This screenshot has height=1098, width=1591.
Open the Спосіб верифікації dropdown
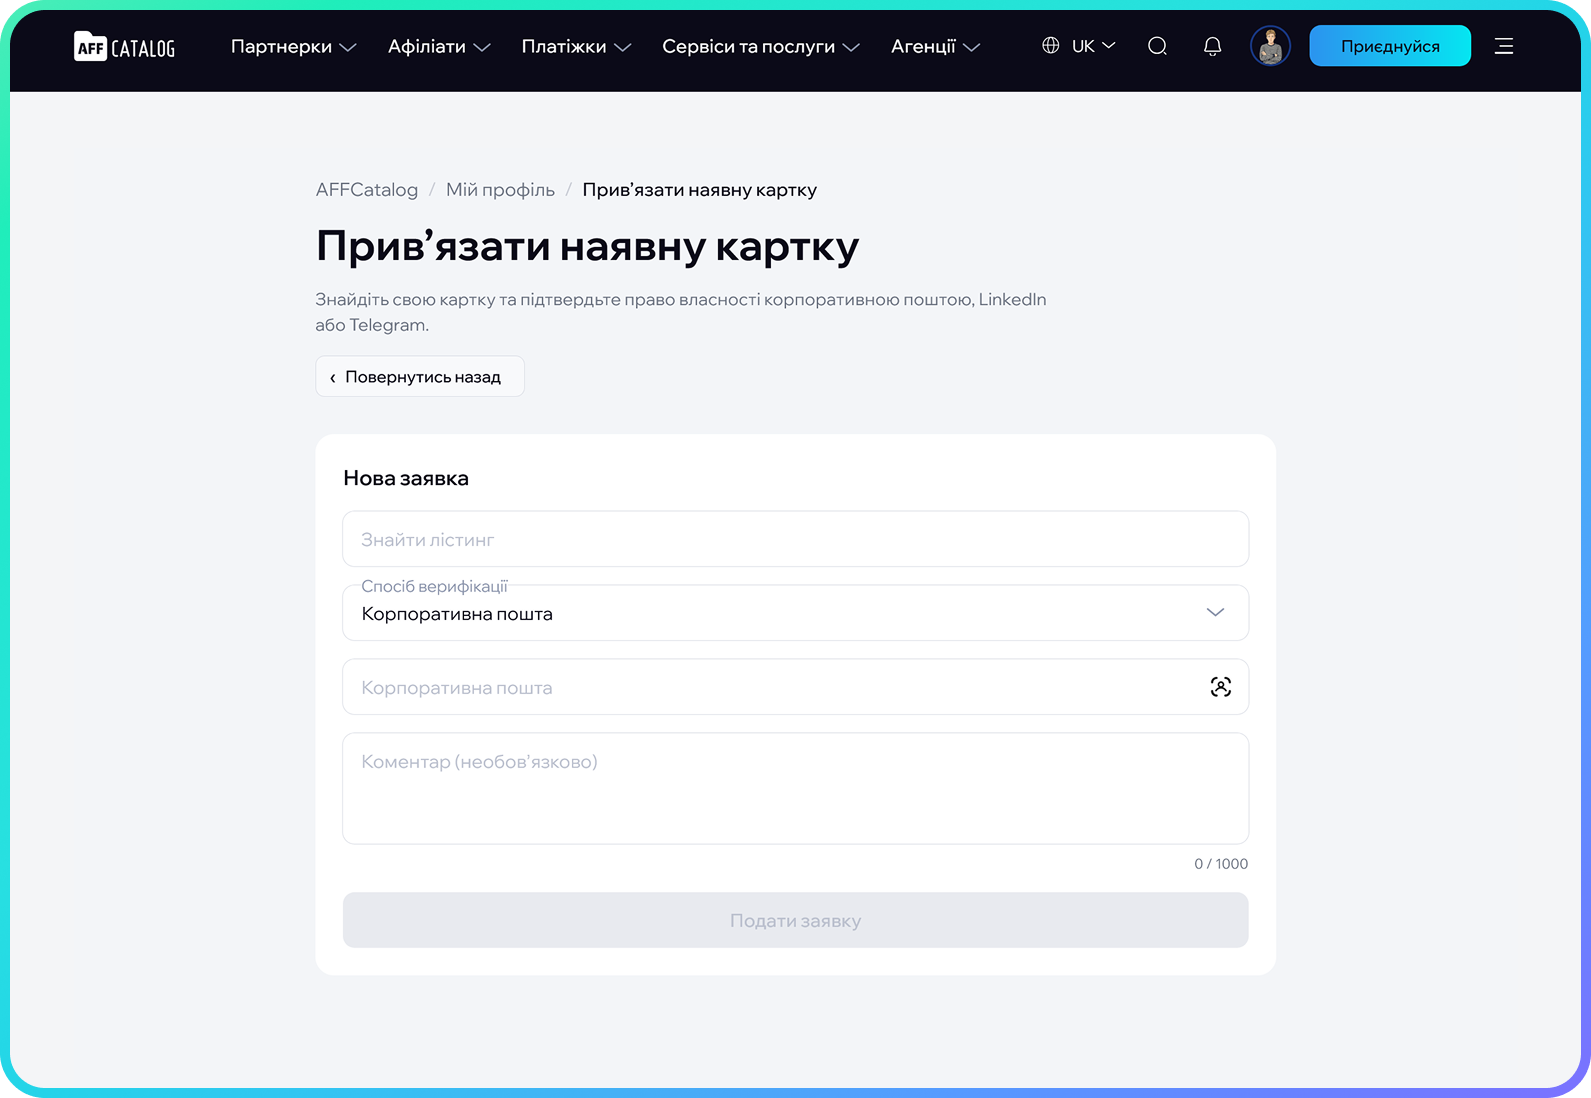click(x=795, y=613)
